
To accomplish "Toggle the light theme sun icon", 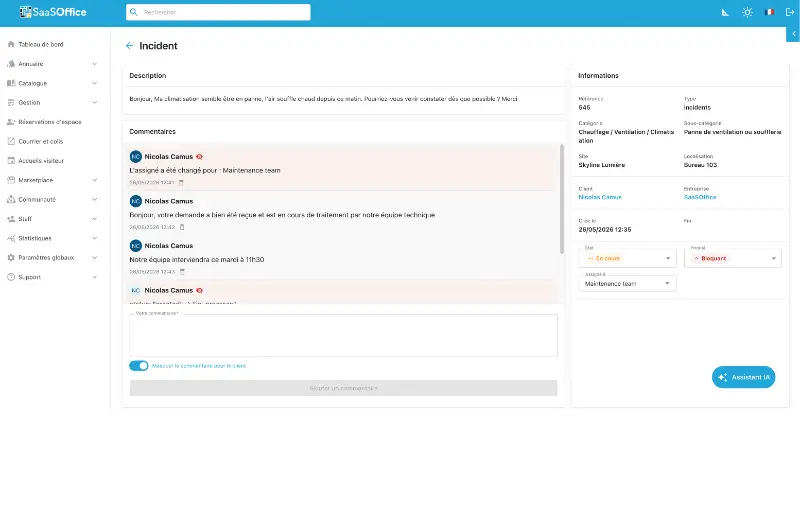I will (x=747, y=12).
